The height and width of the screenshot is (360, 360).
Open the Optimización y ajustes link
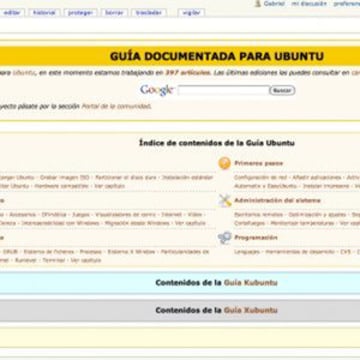(x=317, y=215)
